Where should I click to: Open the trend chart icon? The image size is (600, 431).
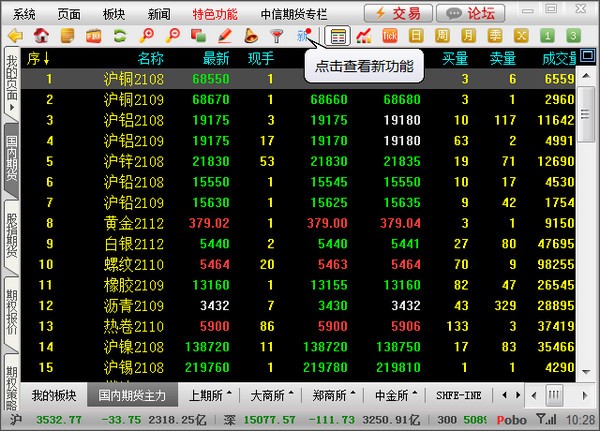pos(364,36)
